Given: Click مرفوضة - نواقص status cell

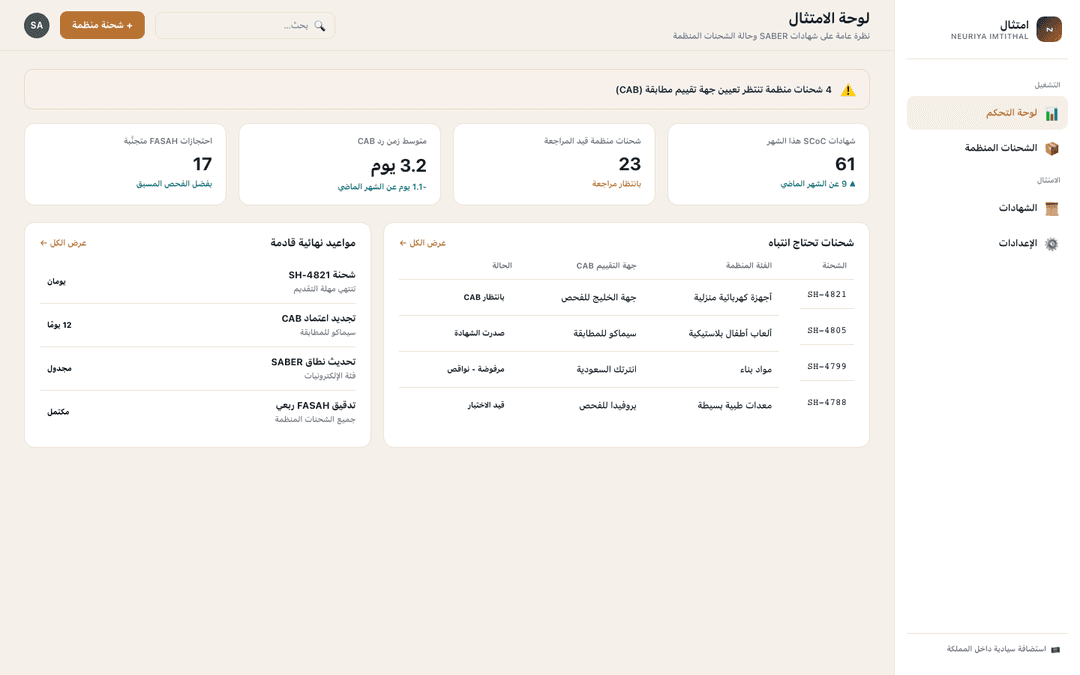Looking at the screenshot, I should pos(475,369).
